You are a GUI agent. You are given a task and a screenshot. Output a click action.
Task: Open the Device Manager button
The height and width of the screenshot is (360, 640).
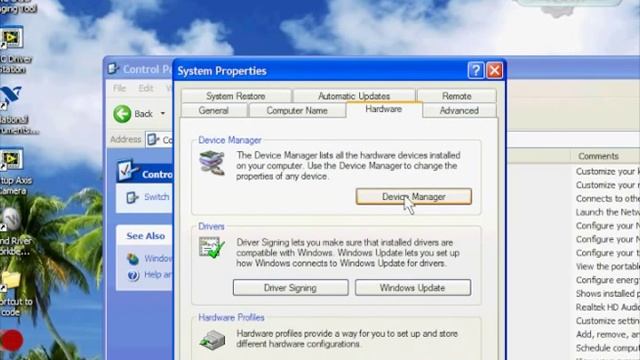[413, 196]
